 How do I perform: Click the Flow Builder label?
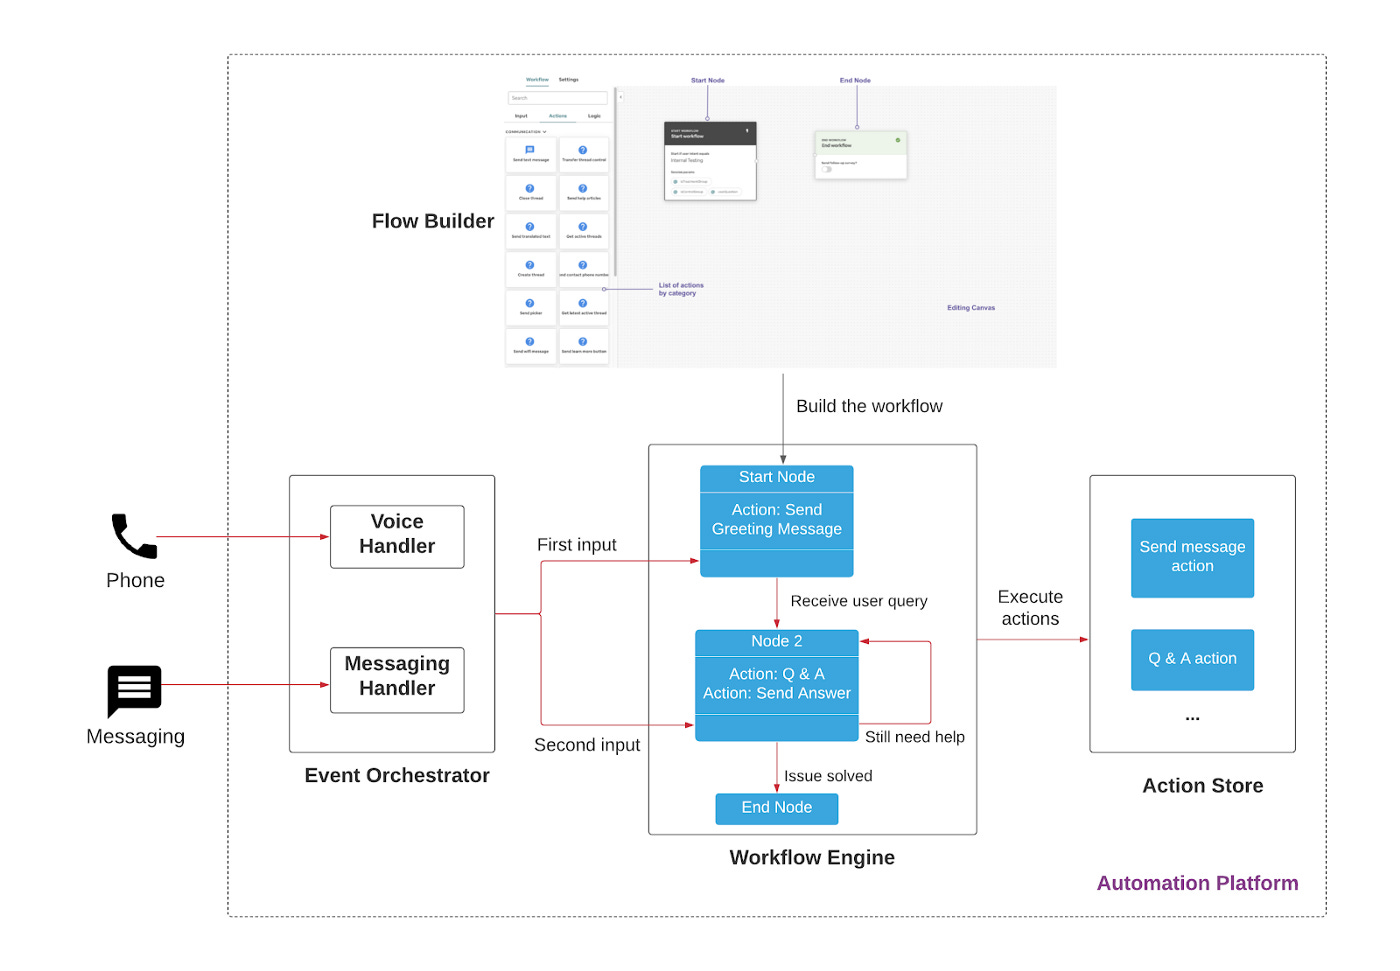pos(433,222)
